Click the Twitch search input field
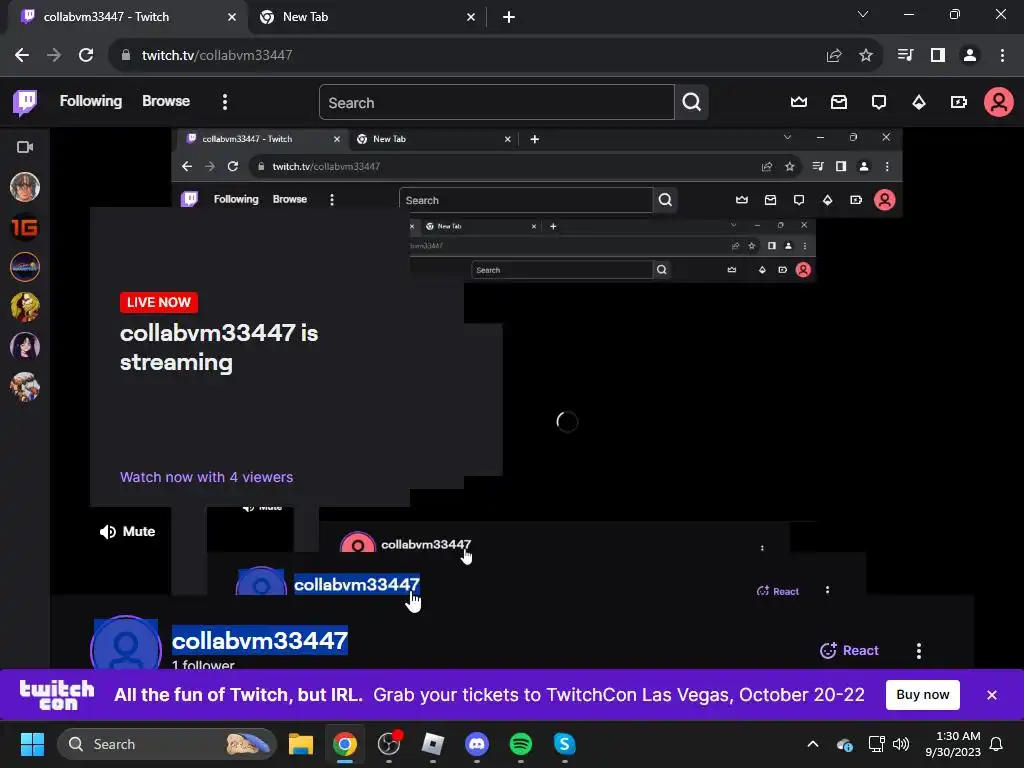Screen dimensions: 1024x768 [x=496, y=103]
